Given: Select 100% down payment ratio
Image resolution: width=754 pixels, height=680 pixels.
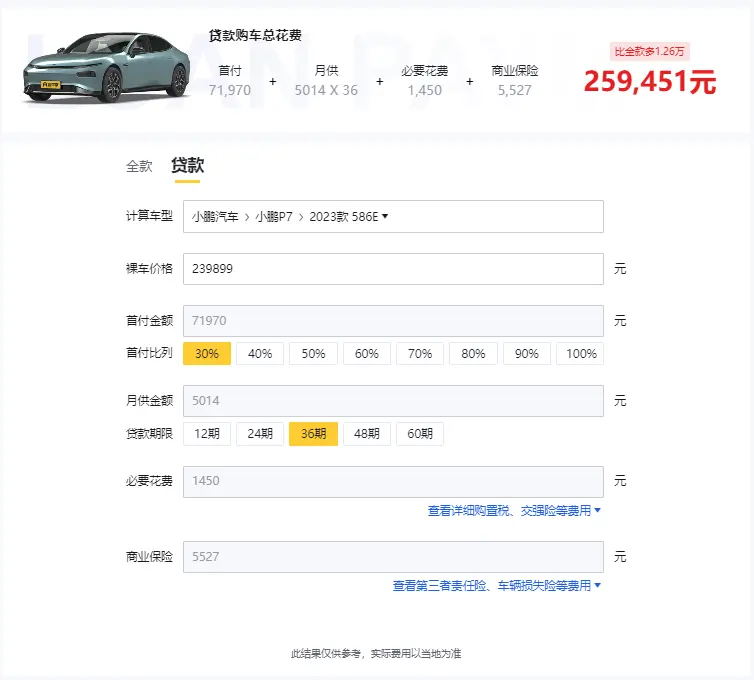Looking at the screenshot, I should coord(581,354).
